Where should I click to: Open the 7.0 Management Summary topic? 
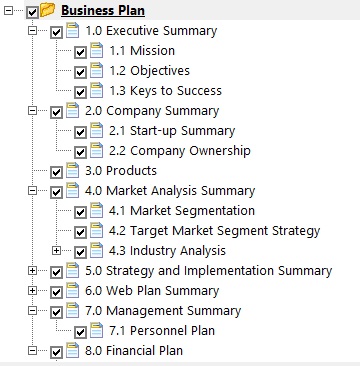click(x=163, y=311)
